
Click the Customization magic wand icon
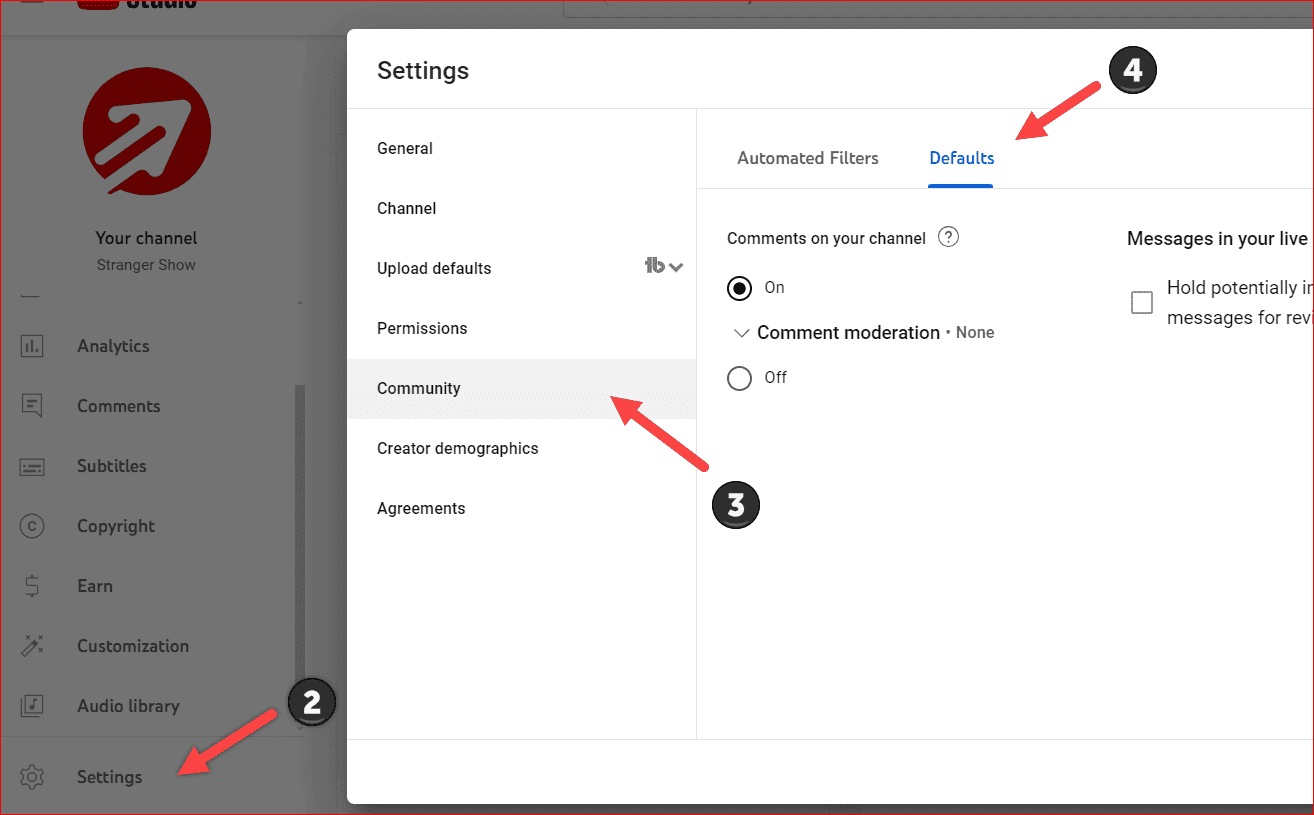point(32,646)
